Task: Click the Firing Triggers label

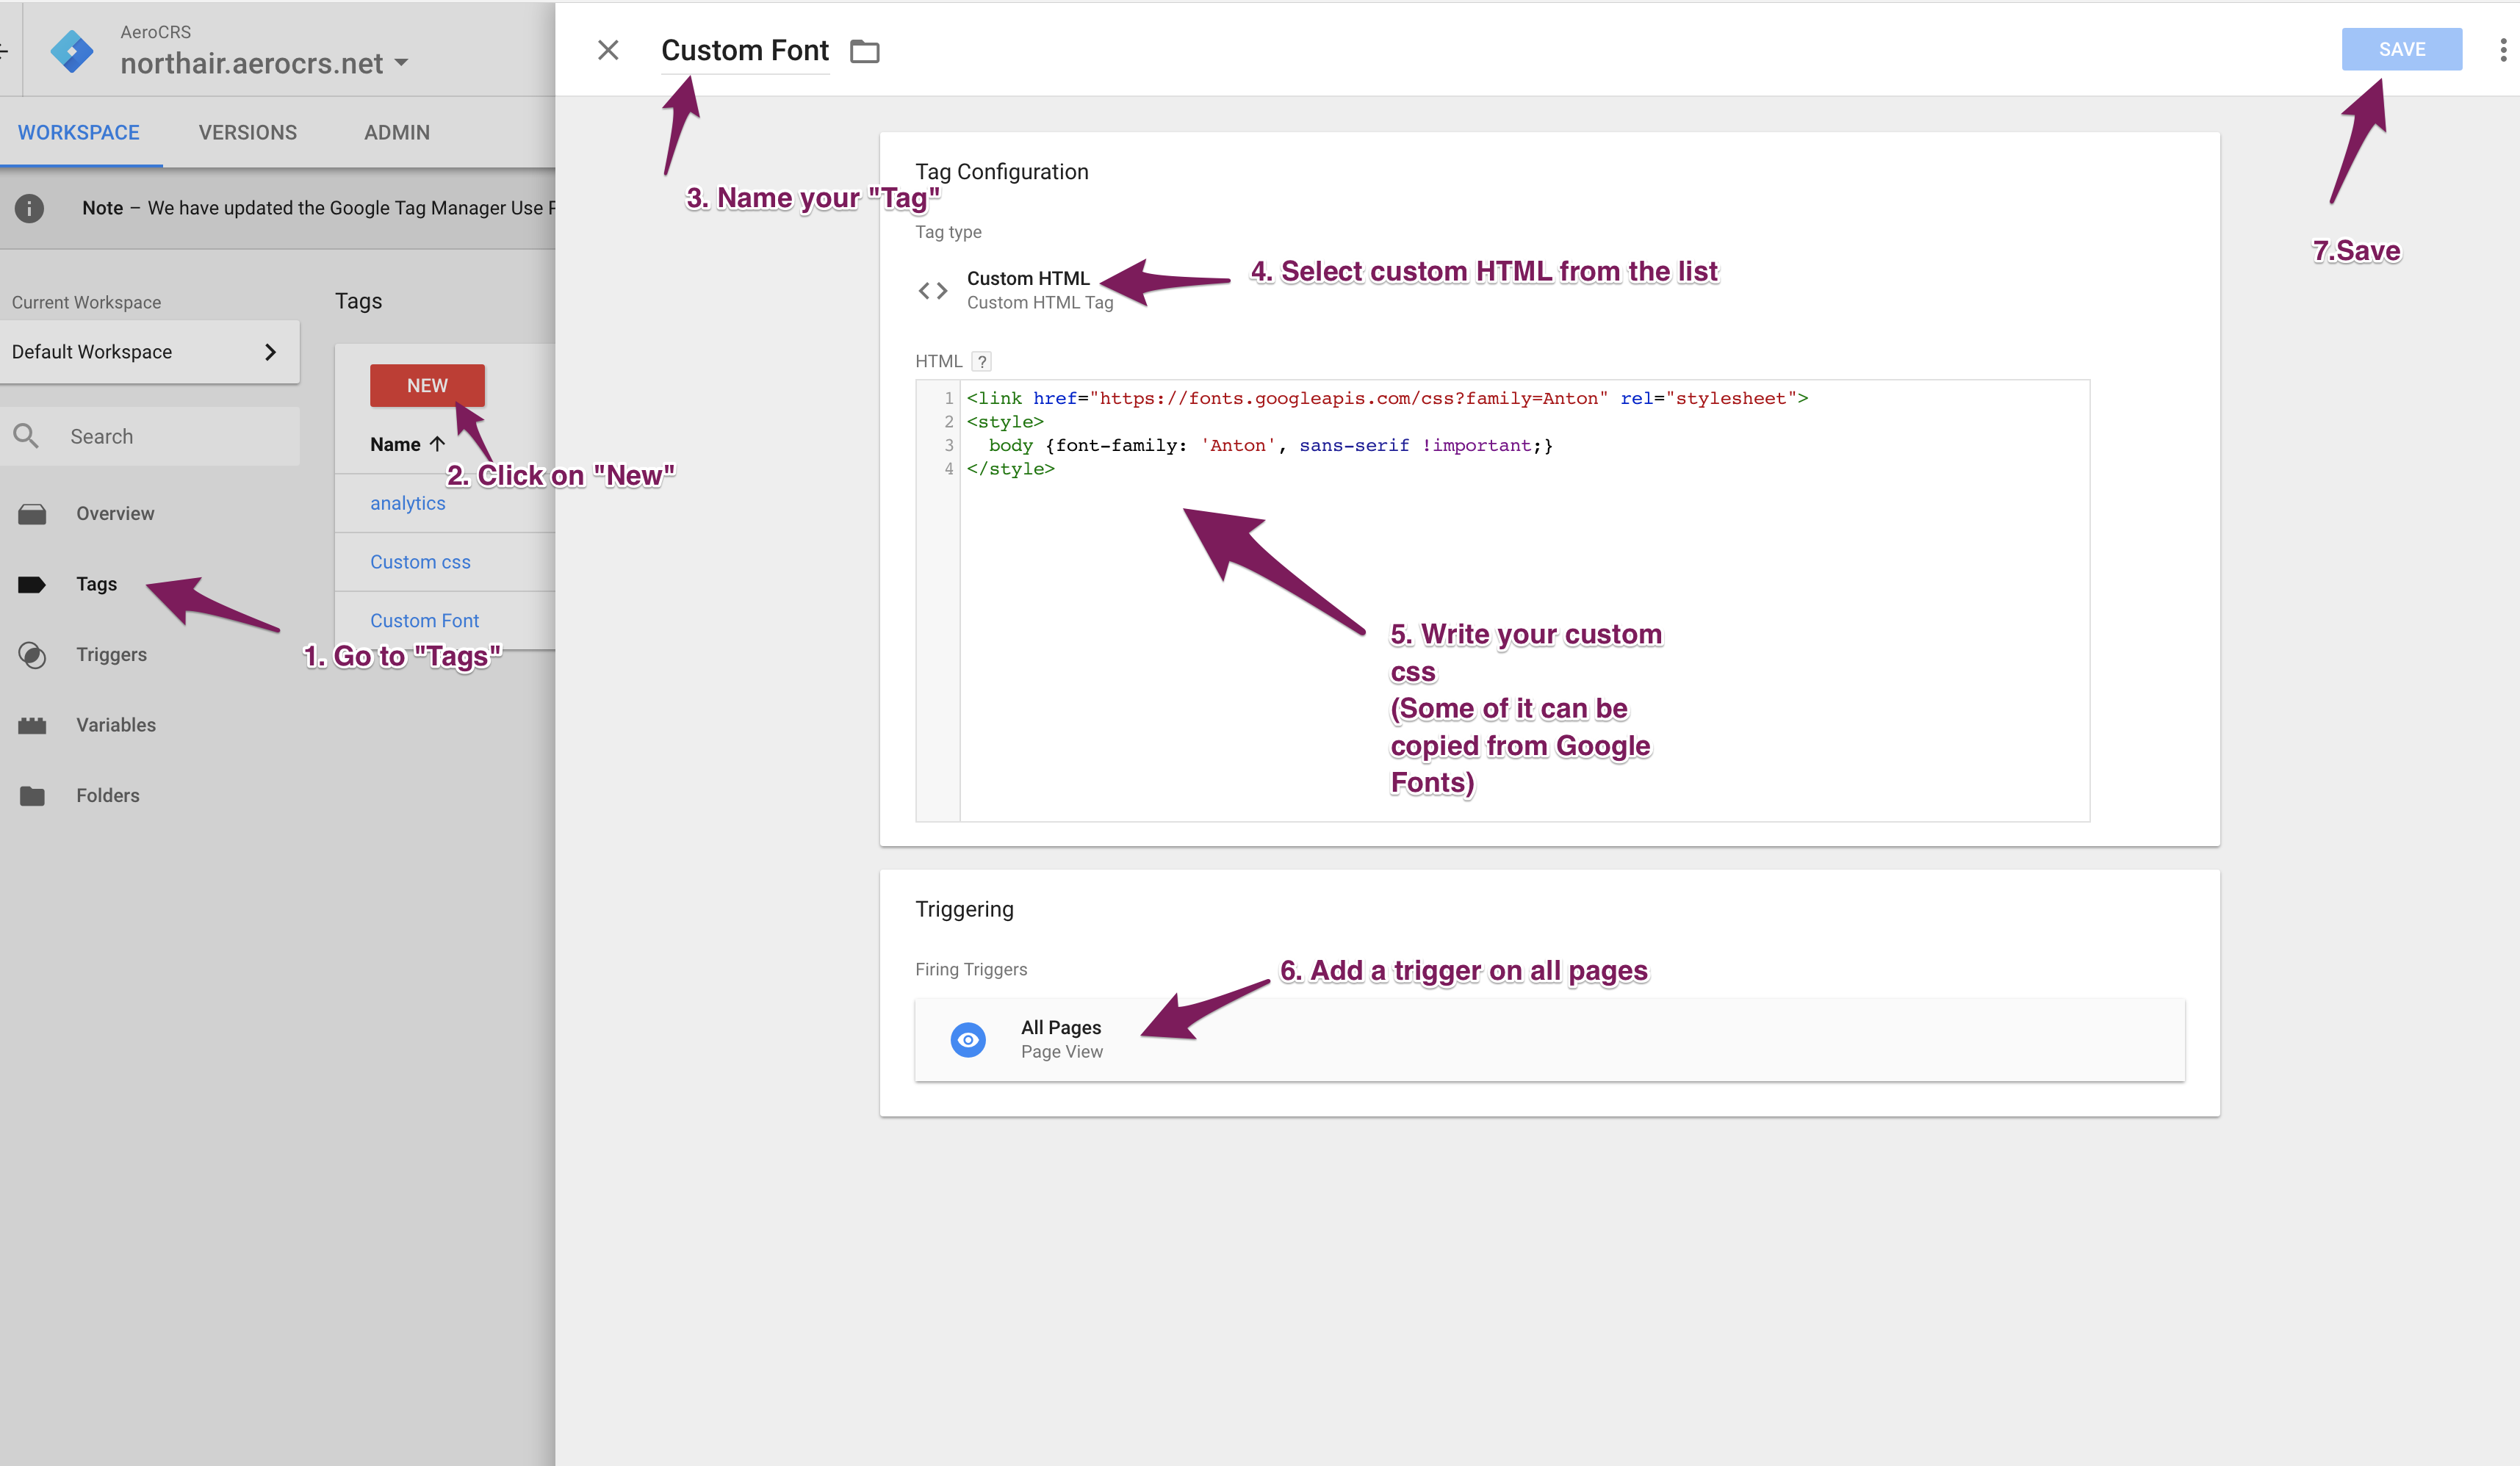Action: (971, 969)
